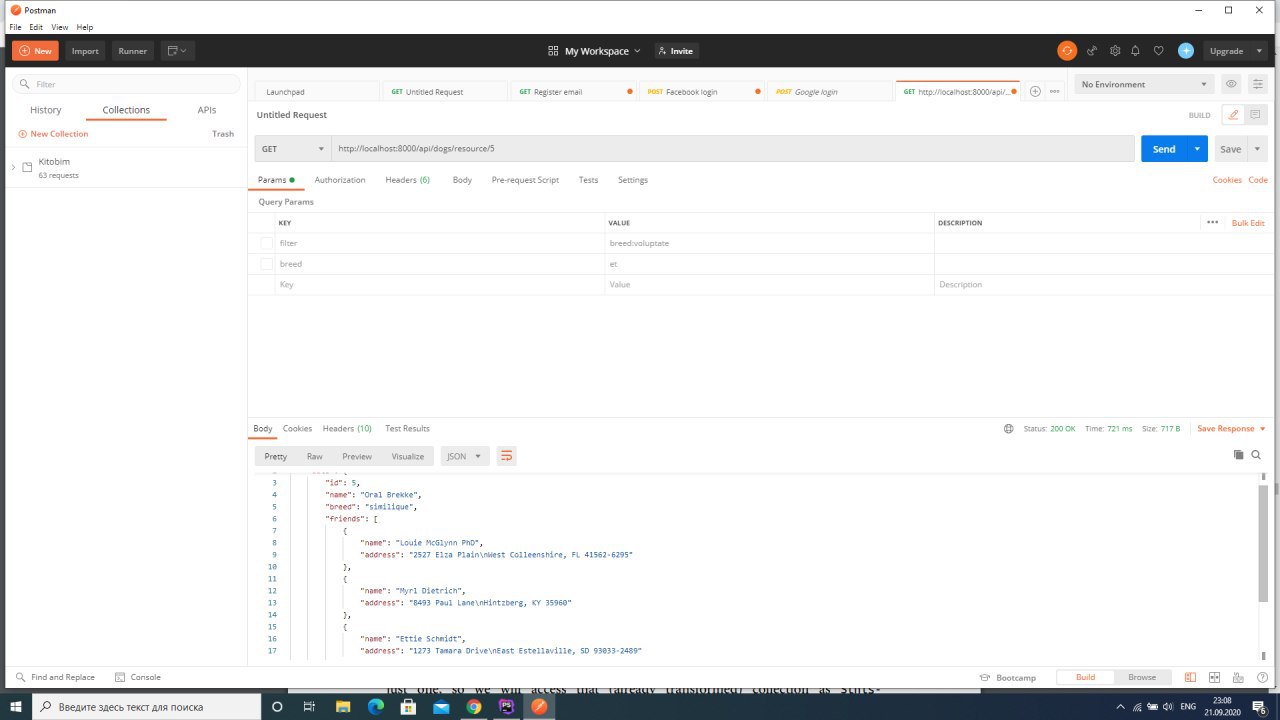The width and height of the screenshot is (1280, 720).
Task: Select the pencil build mode icon
Action: click(x=1233, y=115)
